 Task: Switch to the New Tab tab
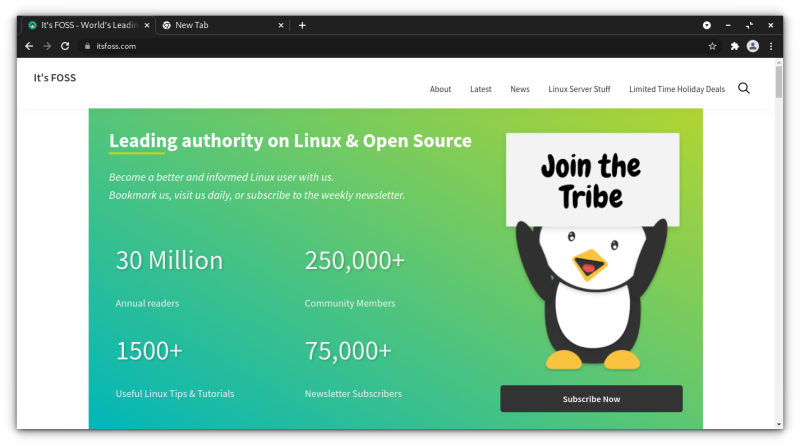(x=222, y=25)
